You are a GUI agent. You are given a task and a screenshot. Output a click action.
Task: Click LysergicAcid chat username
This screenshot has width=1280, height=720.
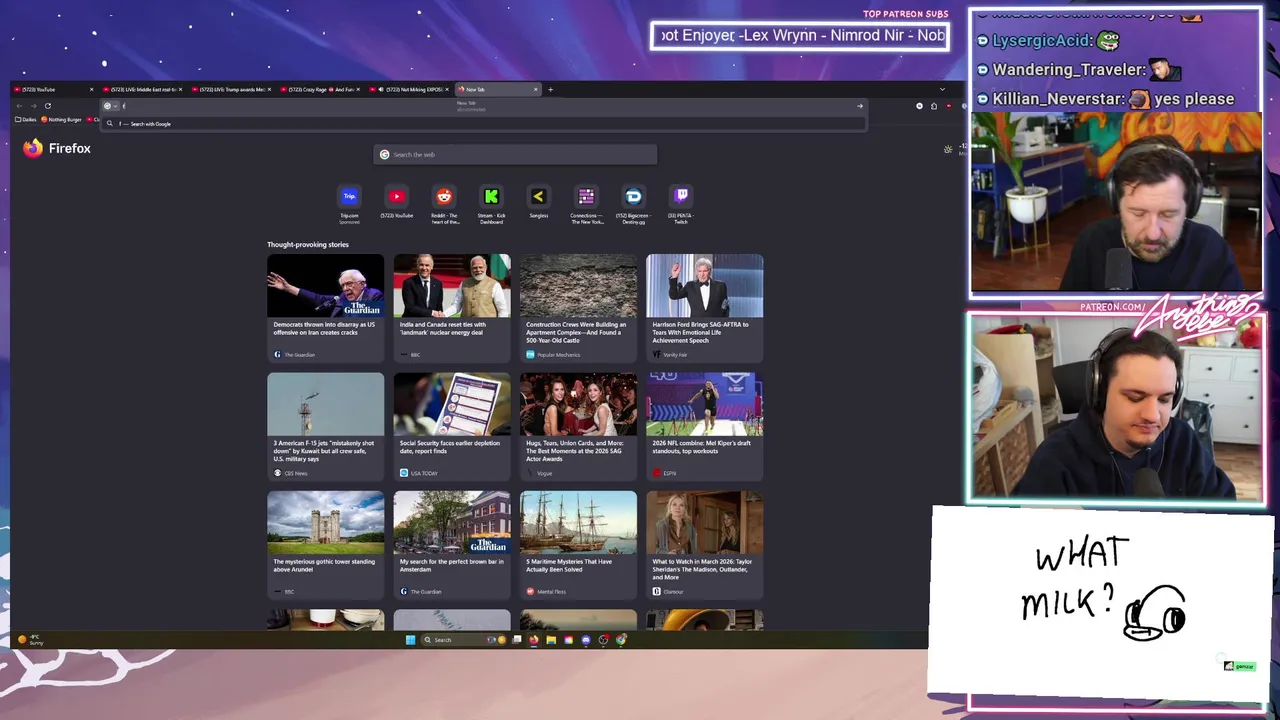[1041, 41]
